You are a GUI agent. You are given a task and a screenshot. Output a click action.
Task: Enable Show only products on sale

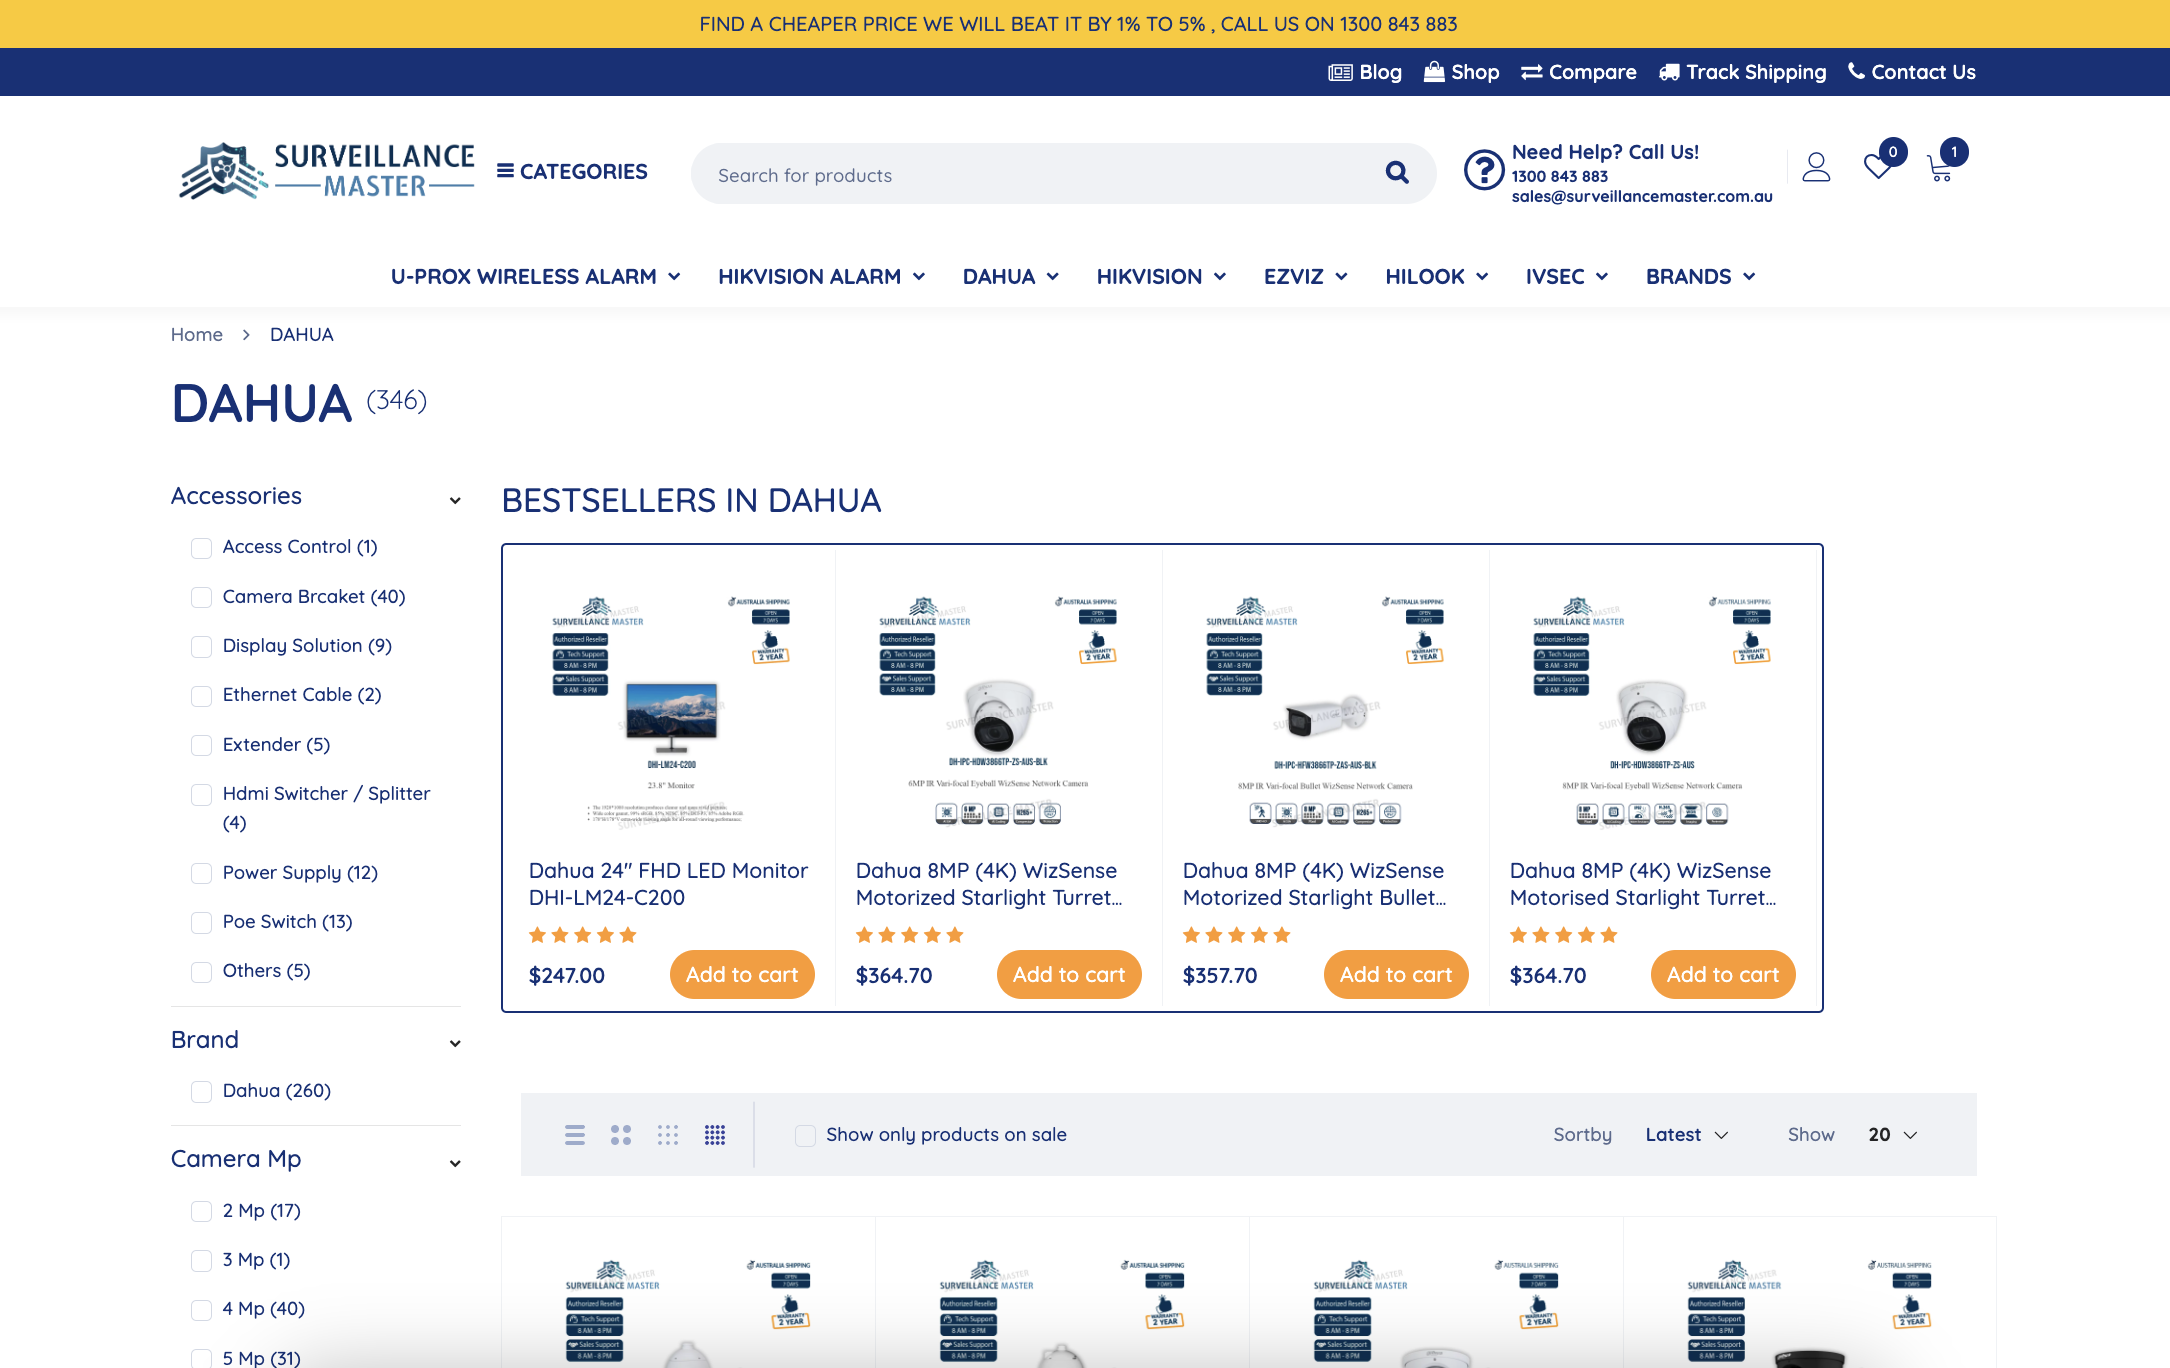click(x=805, y=1135)
